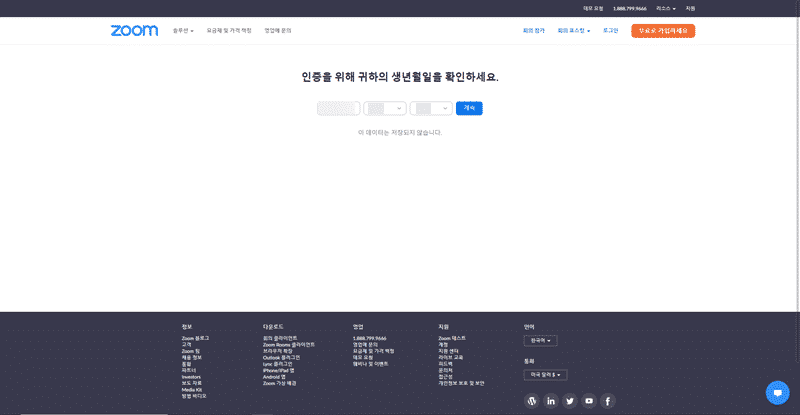Expand the 회의 호스팅 menu
The height and width of the screenshot is (415, 800).
pos(574,31)
